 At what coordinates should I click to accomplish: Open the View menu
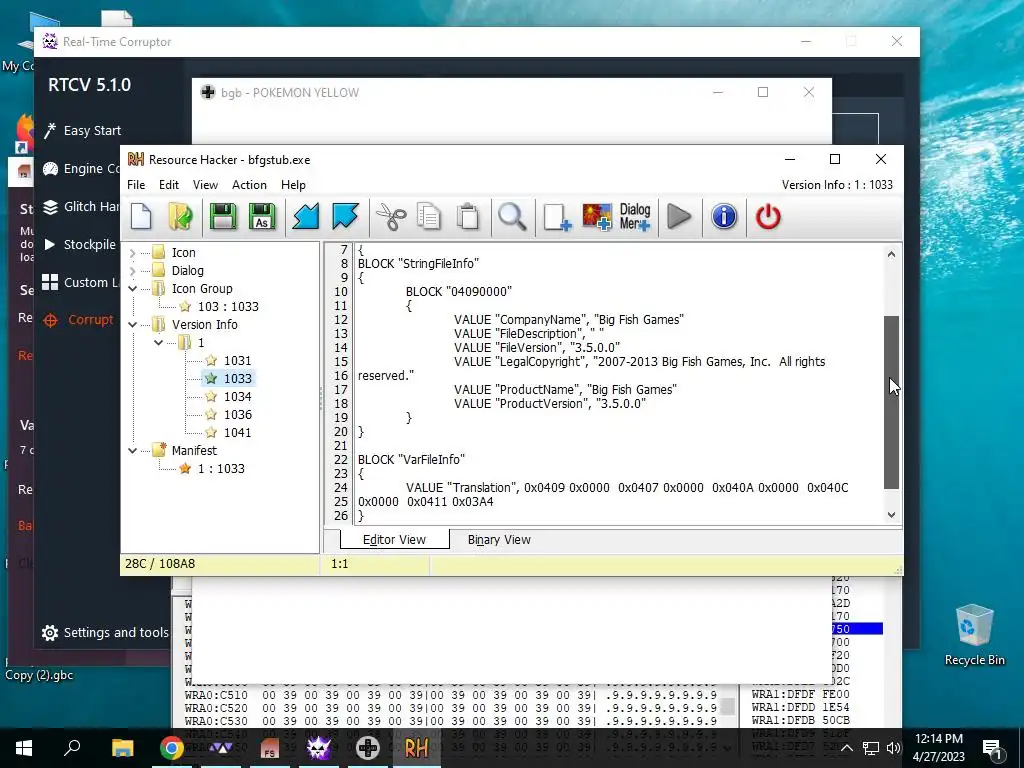pyautogui.click(x=205, y=185)
